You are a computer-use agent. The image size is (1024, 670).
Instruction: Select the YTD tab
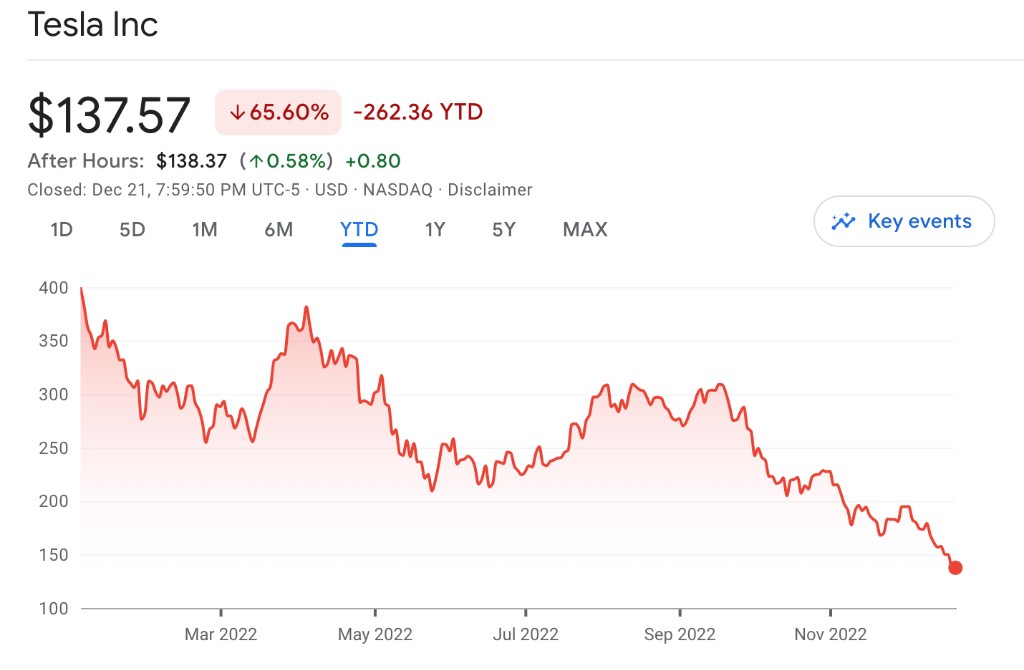pos(359,229)
